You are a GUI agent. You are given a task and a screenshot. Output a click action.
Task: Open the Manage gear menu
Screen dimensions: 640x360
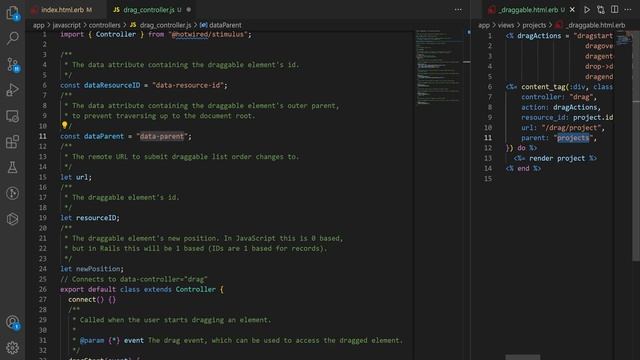(x=12, y=348)
